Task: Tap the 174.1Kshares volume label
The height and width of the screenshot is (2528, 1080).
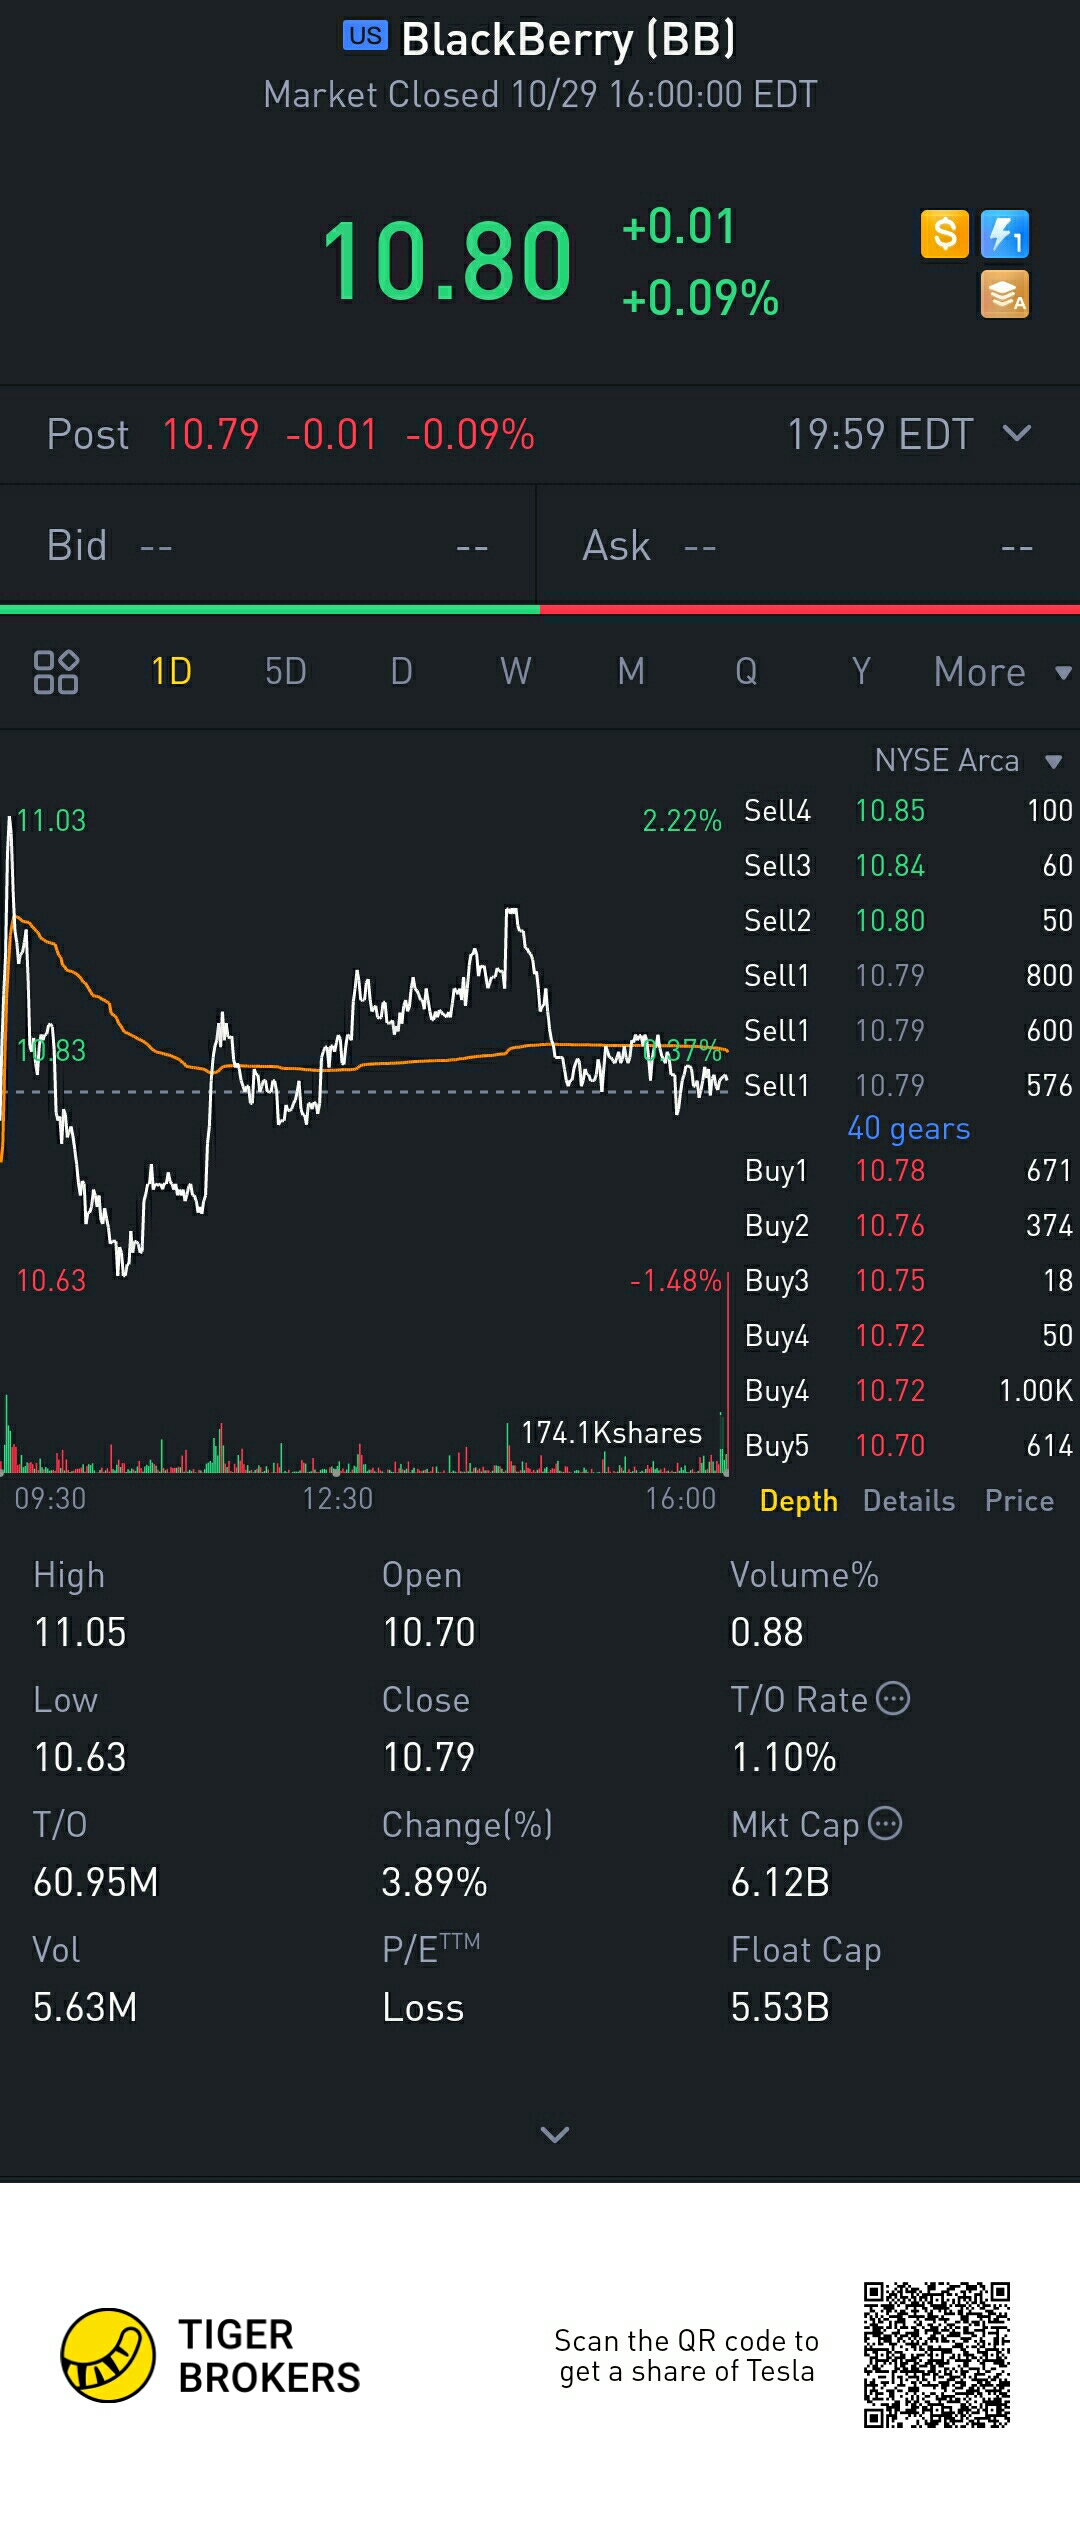Action: 612,1433
